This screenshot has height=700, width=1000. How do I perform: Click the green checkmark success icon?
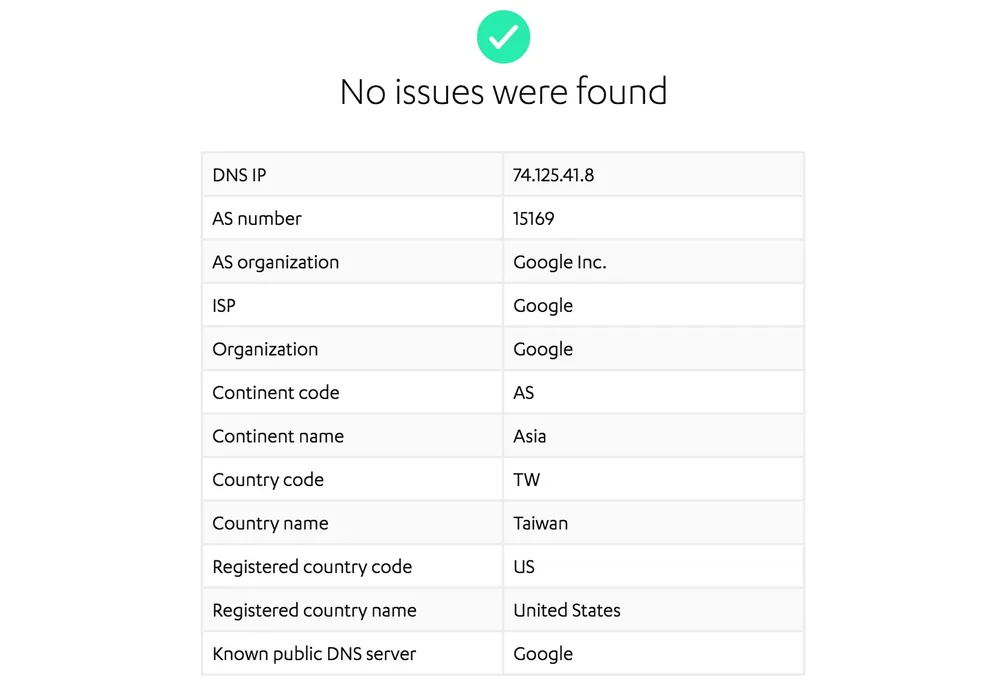pos(503,37)
